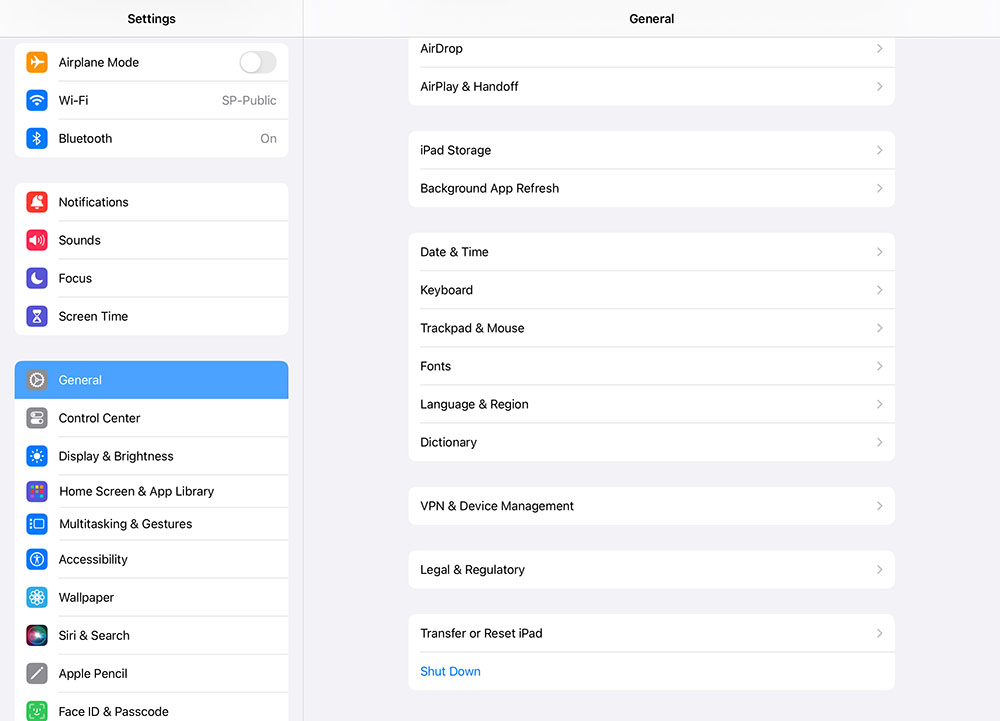
Task: Tap the Date & Time label
Action: click(454, 252)
